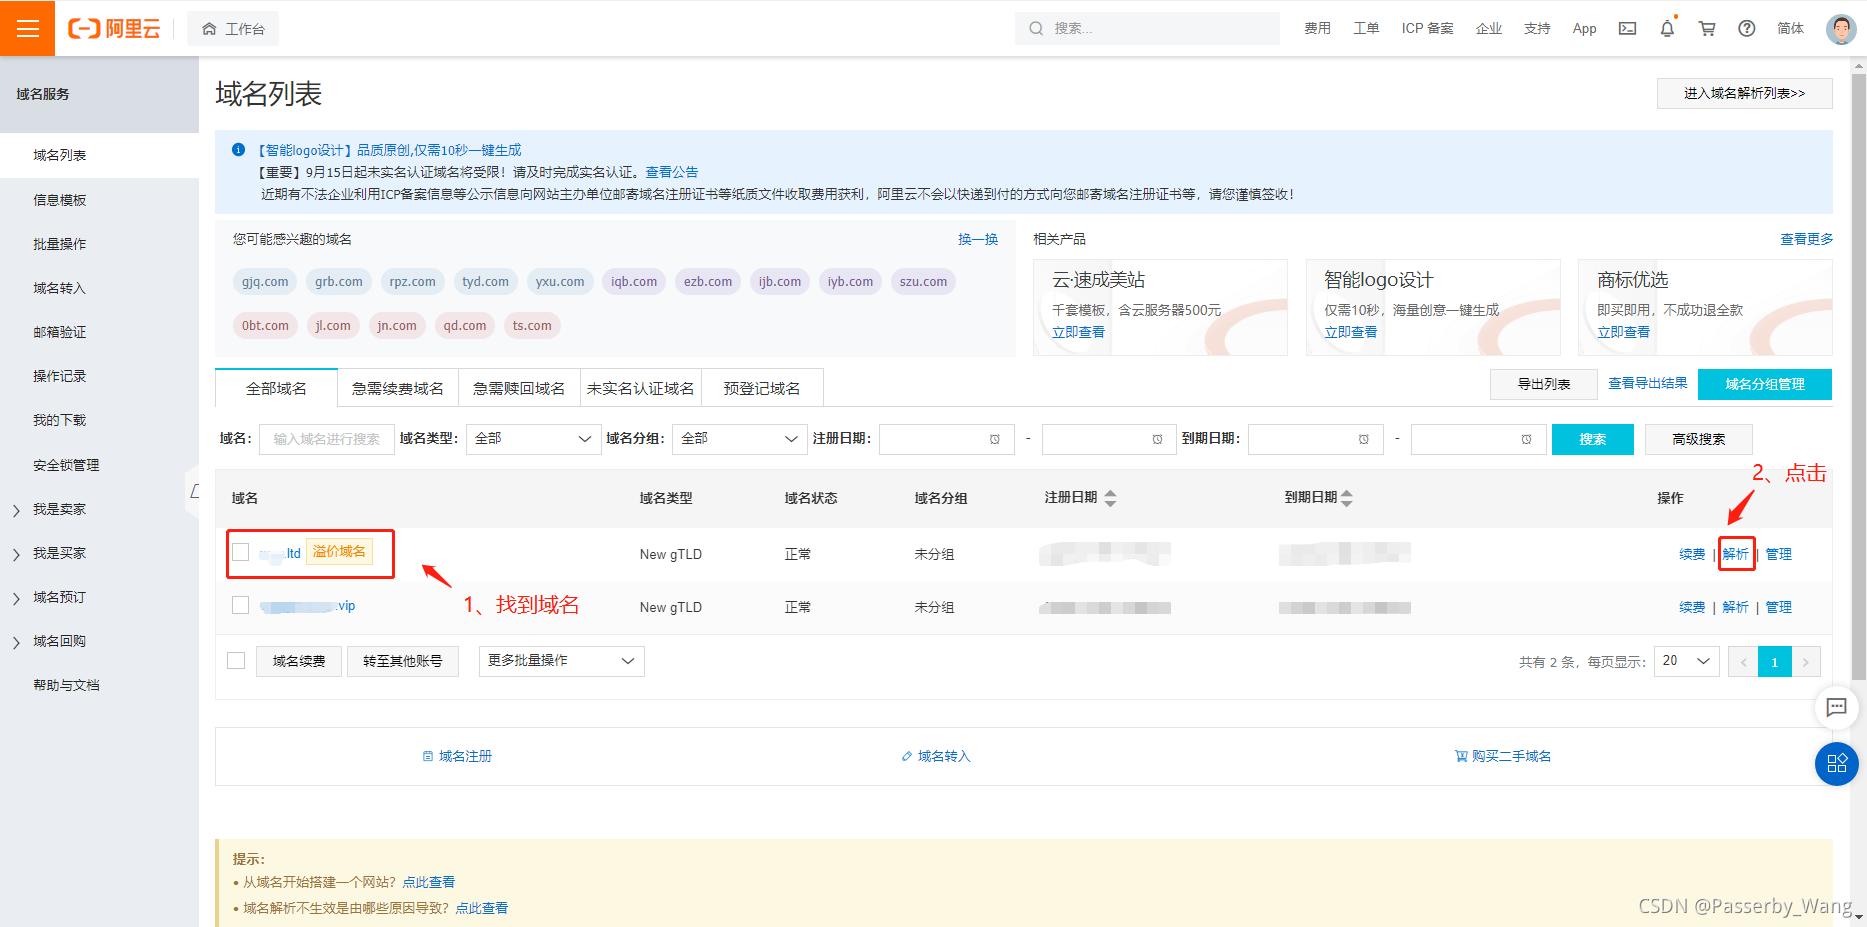Switch to 全部域名 tab

coord(277,388)
